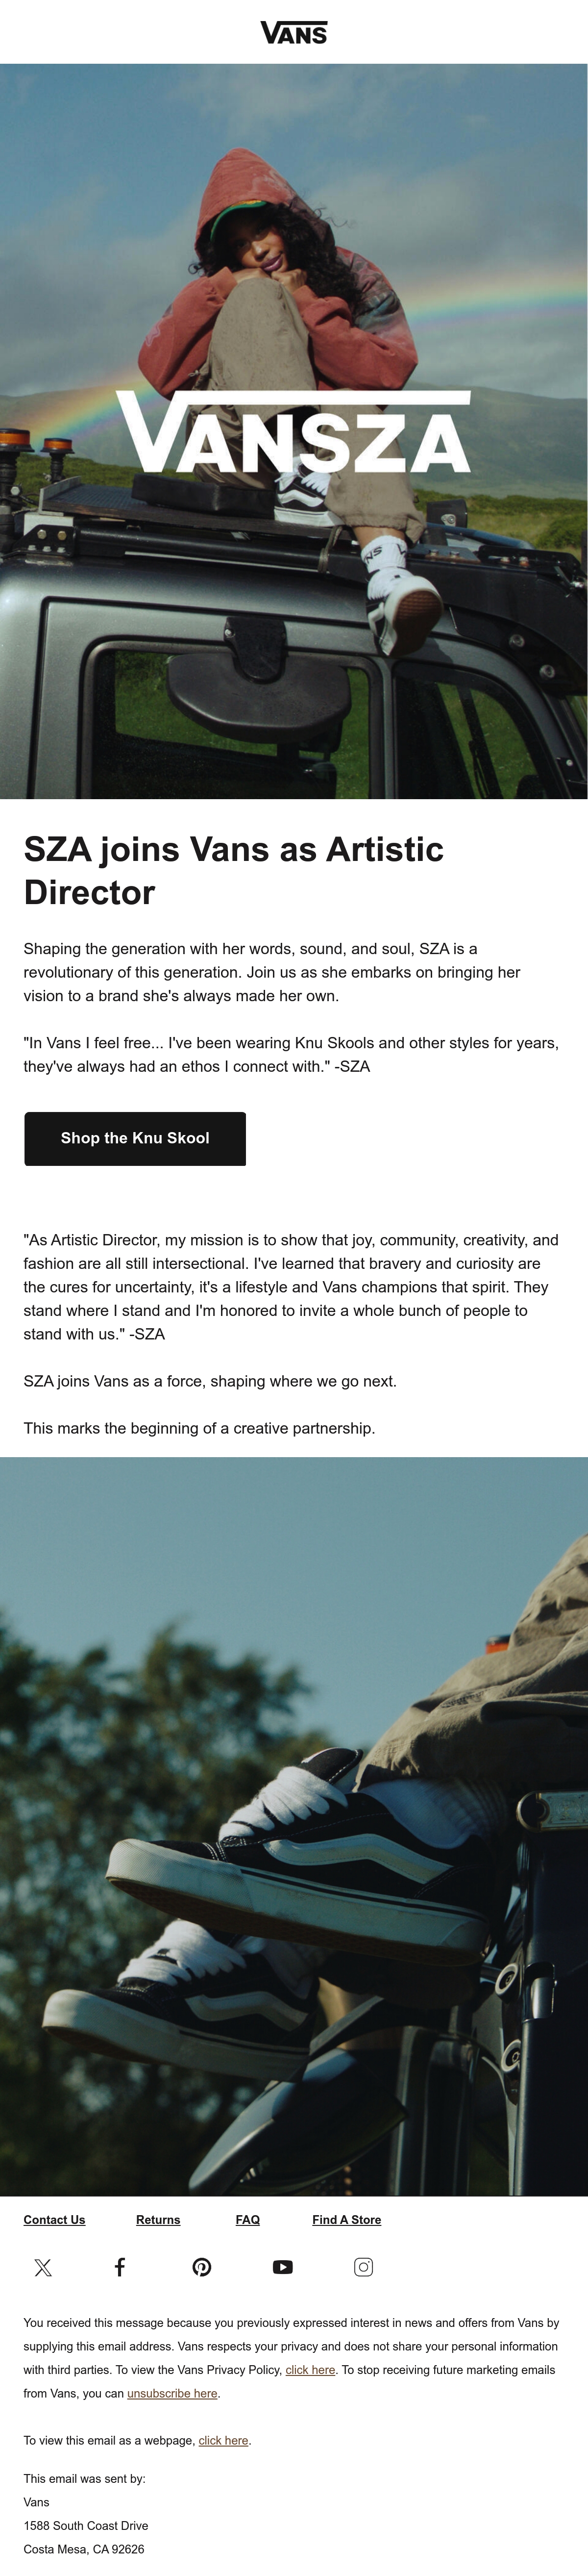Click the Vans logo at top

294,33
